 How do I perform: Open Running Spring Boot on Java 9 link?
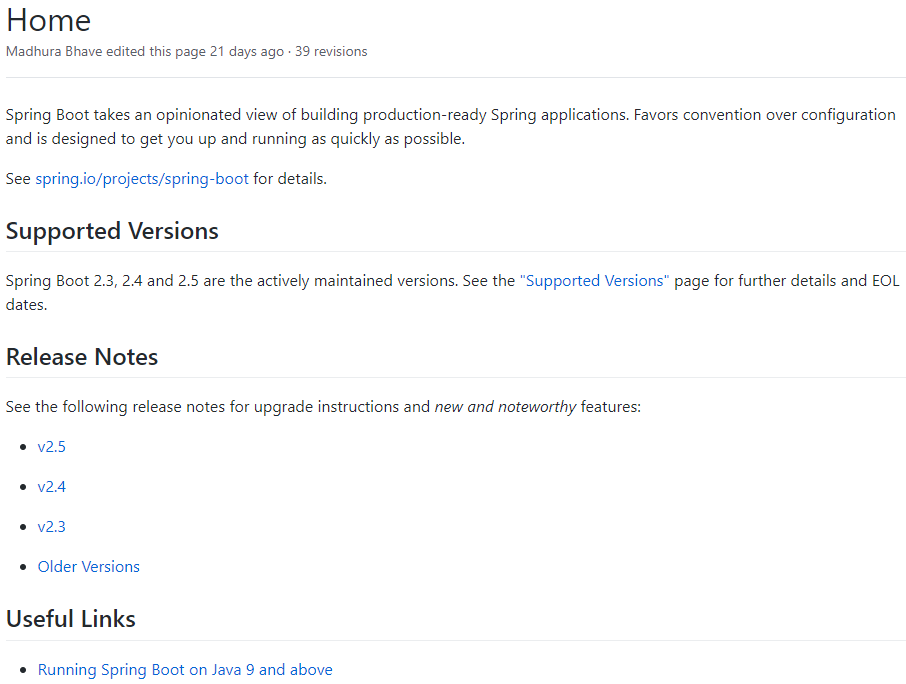click(185, 670)
